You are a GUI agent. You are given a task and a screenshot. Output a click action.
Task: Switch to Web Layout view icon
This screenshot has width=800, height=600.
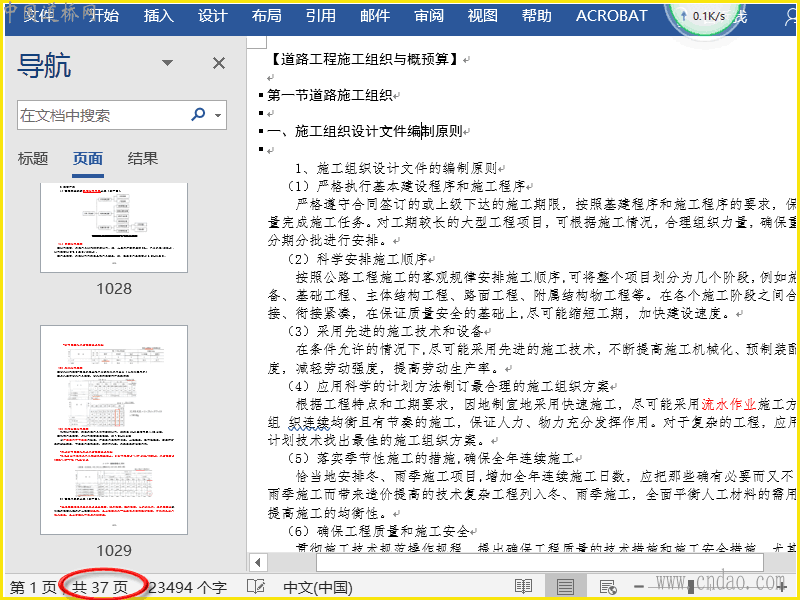click(608, 586)
